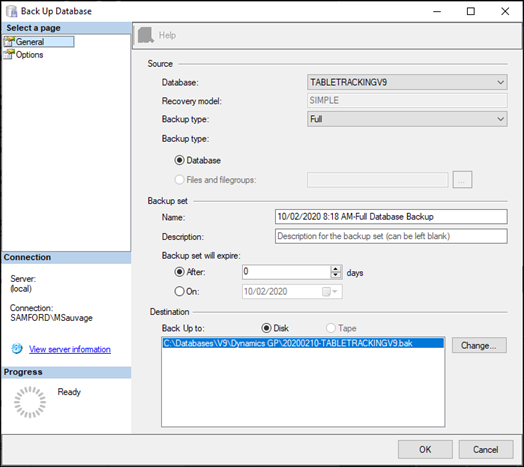Select the Database radio button
Viewport: 524px width, 467px height.
(x=179, y=160)
